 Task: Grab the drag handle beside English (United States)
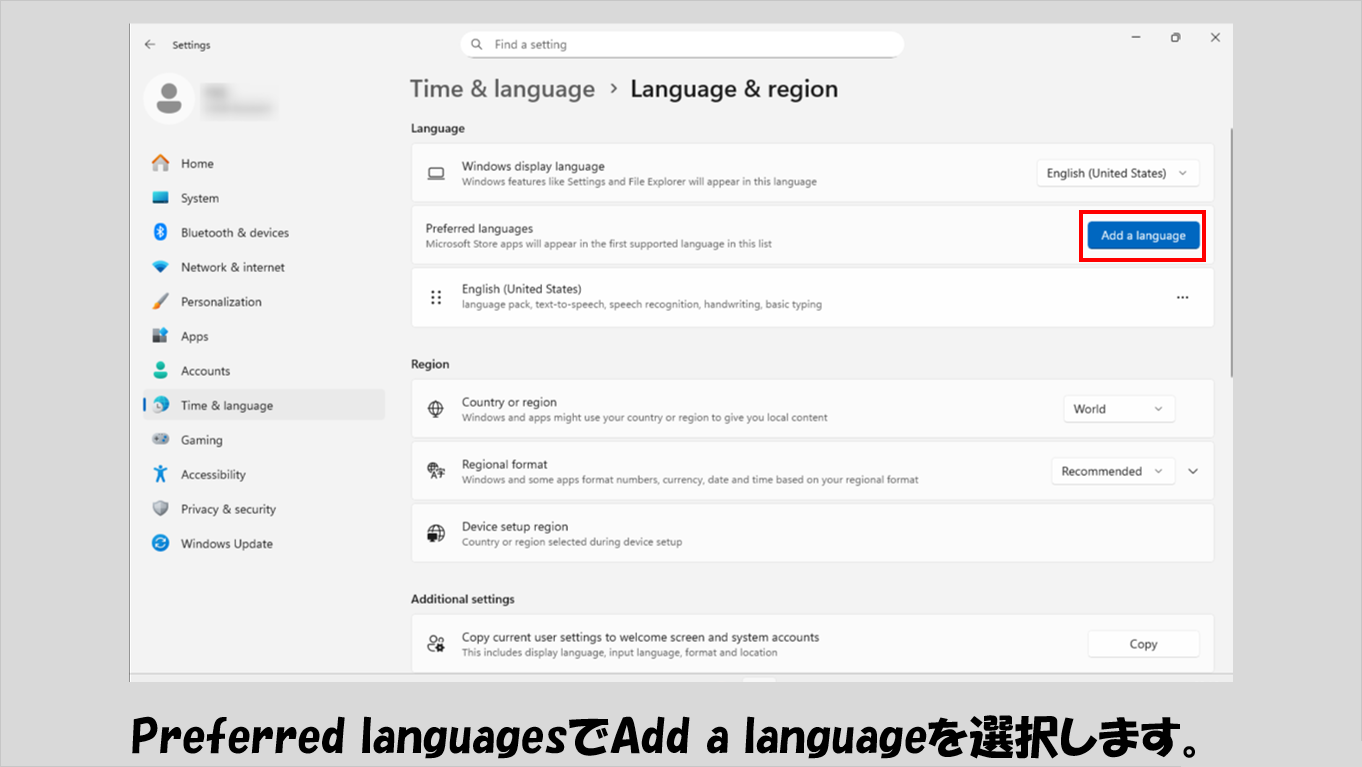(x=436, y=297)
